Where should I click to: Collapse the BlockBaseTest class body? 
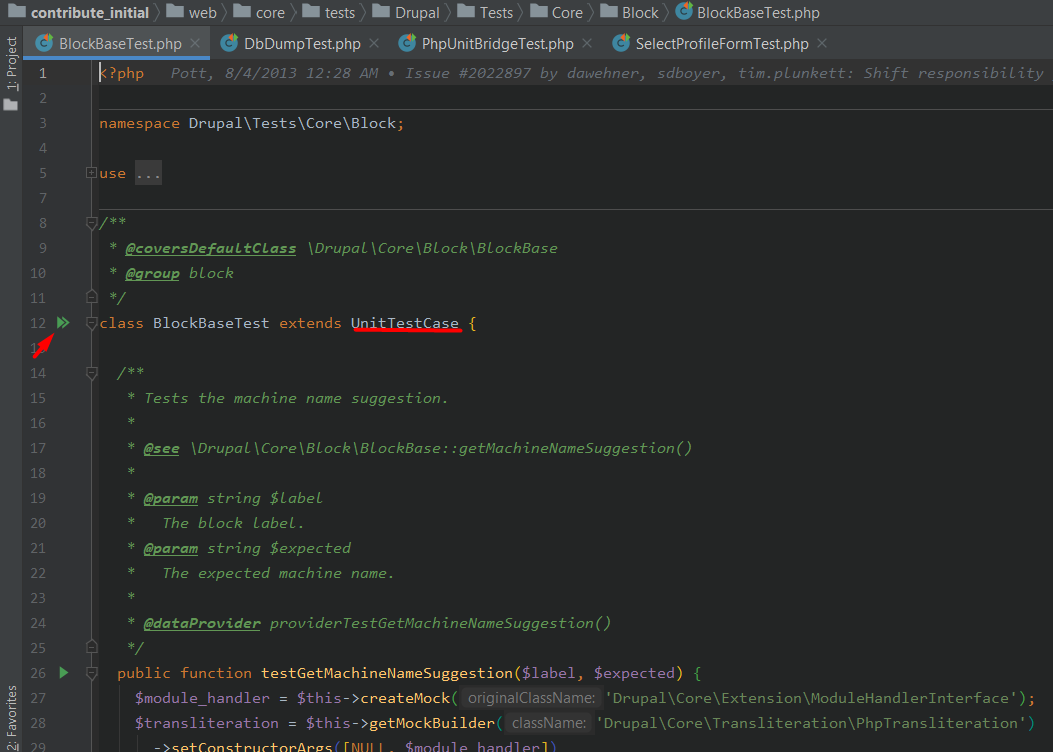click(92, 324)
